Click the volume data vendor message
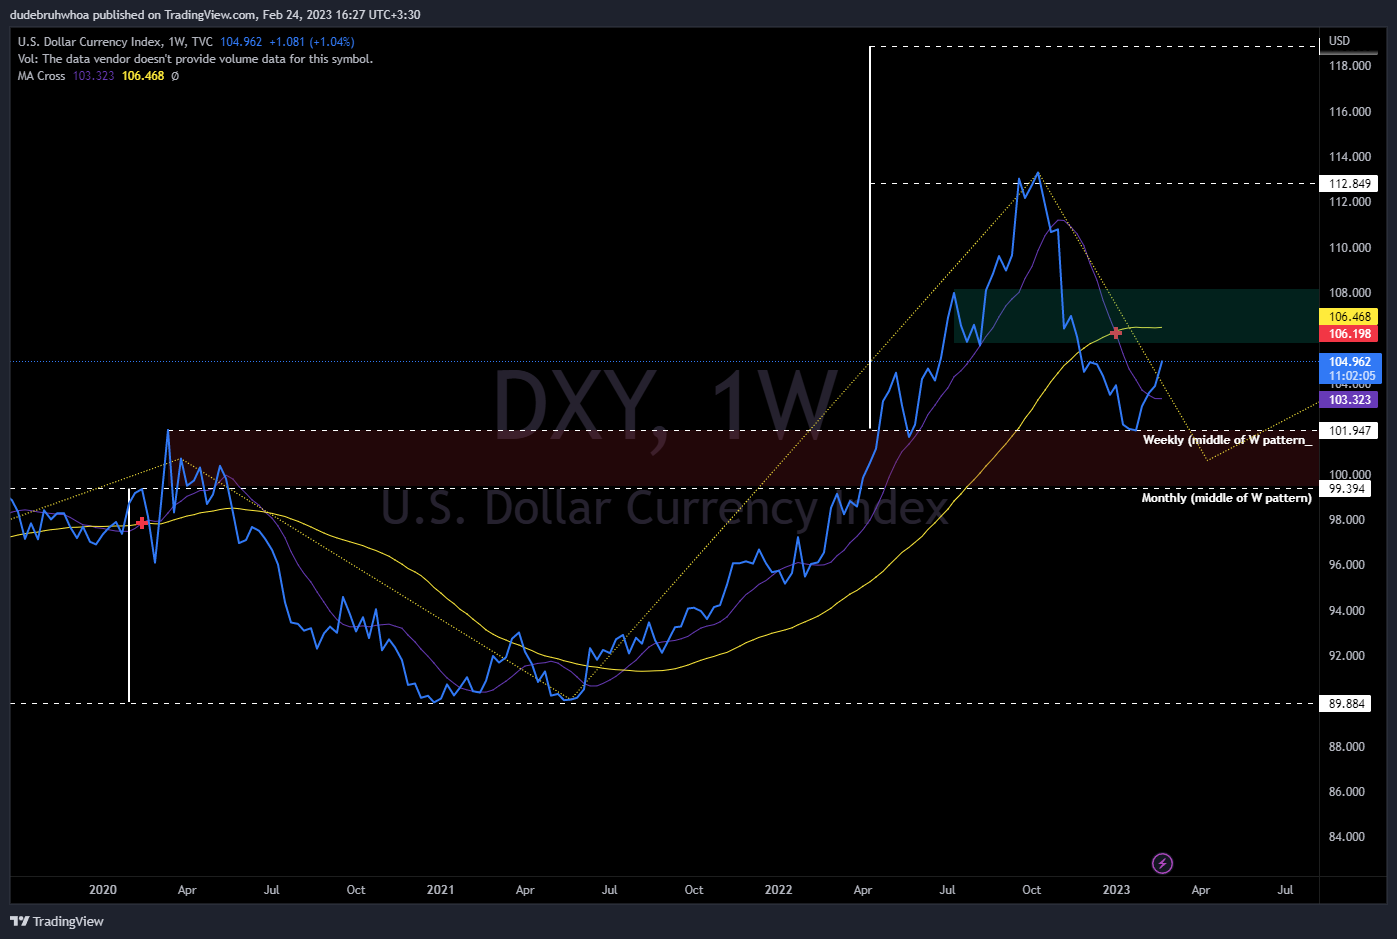This screenshot has height=939, width=1397. pos(195,59)
